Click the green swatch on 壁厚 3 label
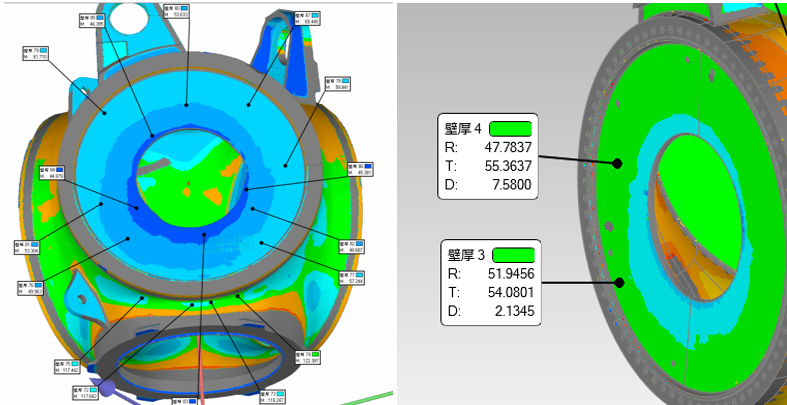This screenshot has height=405, width=787. tap(516, 253)
